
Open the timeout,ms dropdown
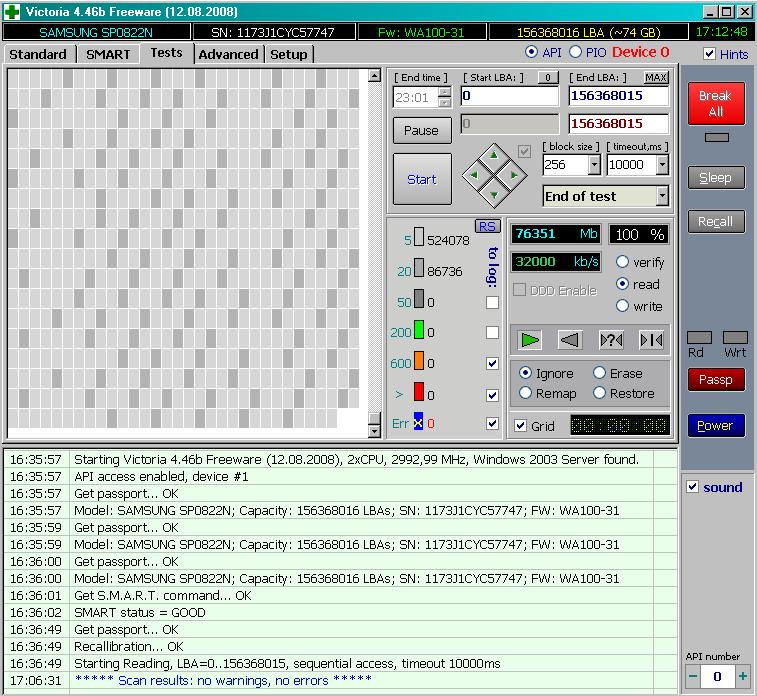tap(662, 165)
